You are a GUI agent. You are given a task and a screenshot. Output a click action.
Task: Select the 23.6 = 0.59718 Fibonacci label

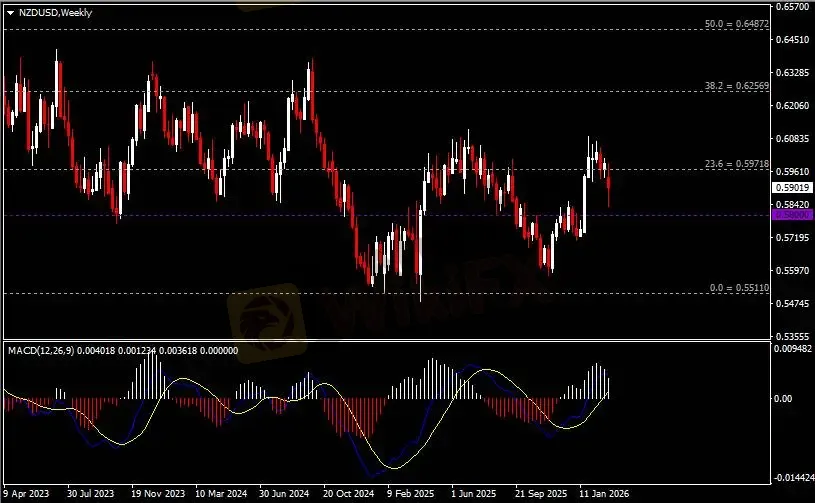(737, 164)
